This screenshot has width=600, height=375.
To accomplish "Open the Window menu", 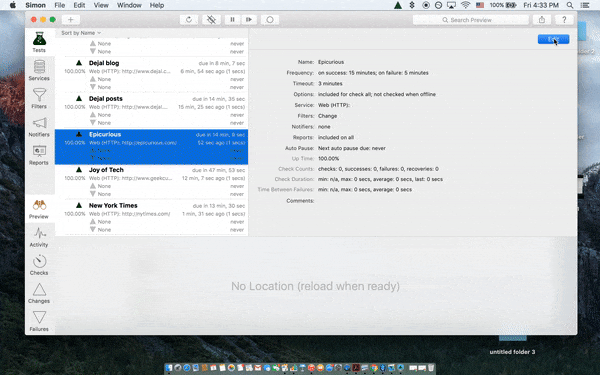I will (129, 5).
